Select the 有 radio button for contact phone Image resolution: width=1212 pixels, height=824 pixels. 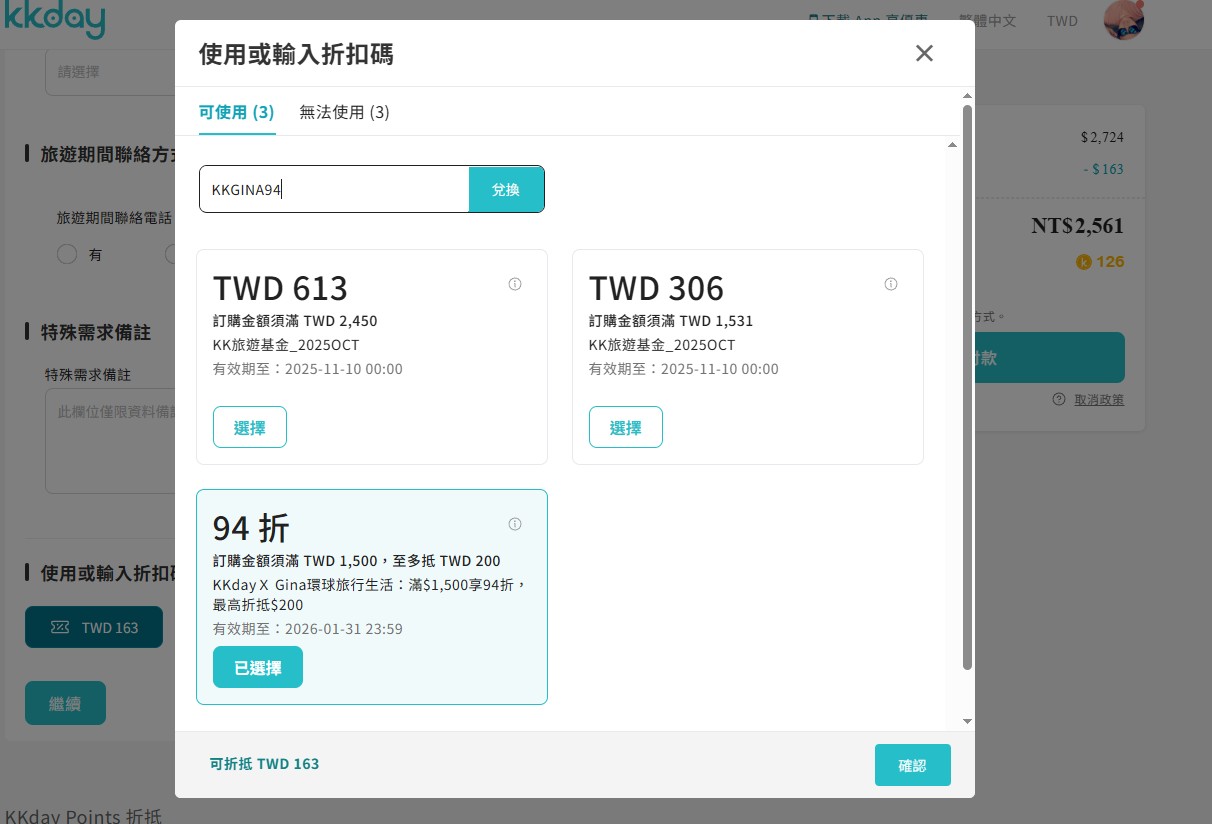(67, 254)
